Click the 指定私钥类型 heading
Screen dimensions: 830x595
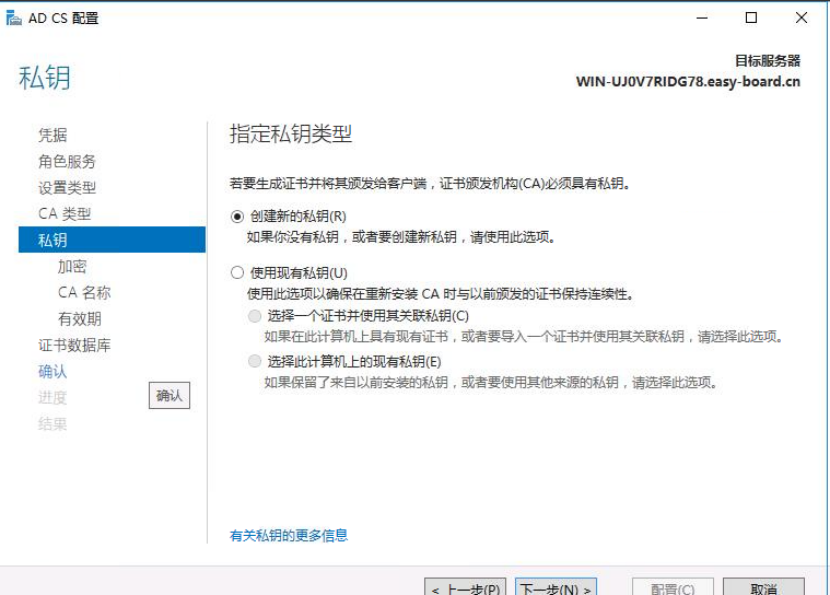[x=291, y=133]
